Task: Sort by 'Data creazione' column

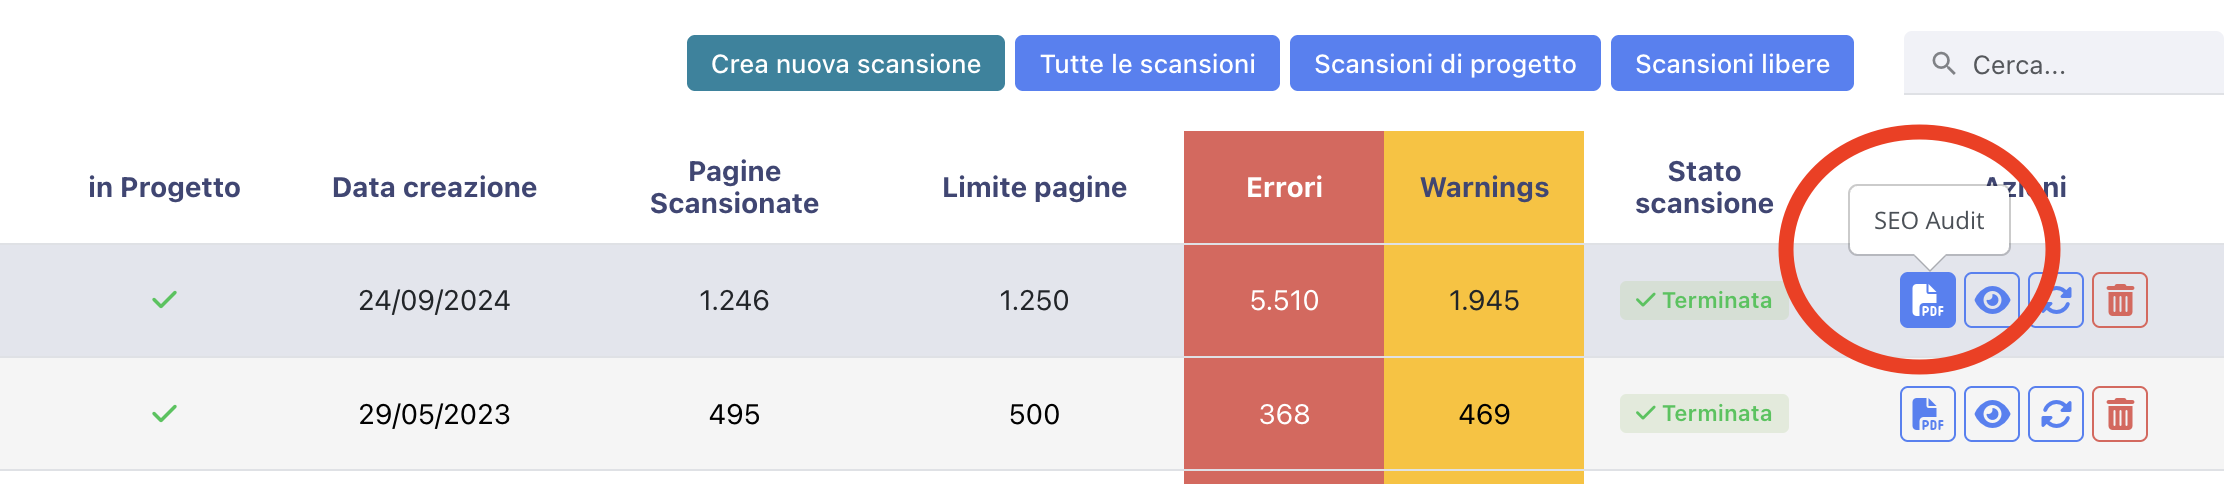Action: point(434,187)
